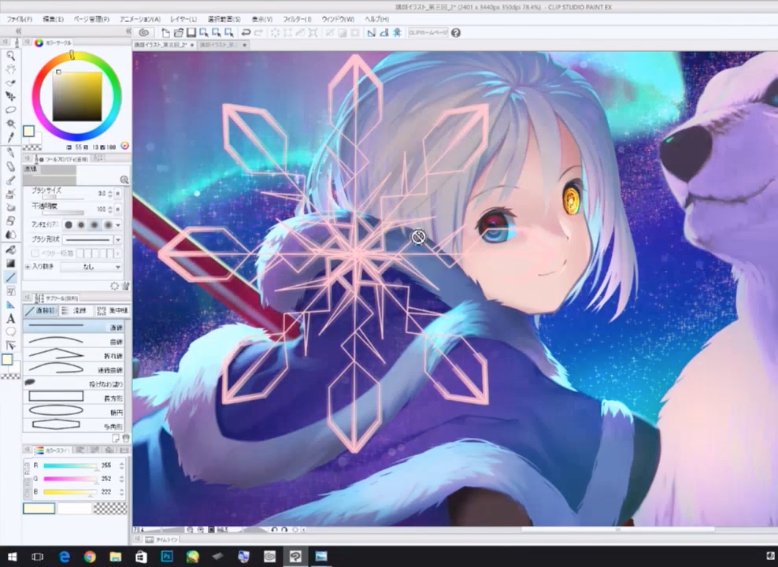Tick the greyed checkbox below brush shape
The image size is (778, 567).
tap(35, 253)
